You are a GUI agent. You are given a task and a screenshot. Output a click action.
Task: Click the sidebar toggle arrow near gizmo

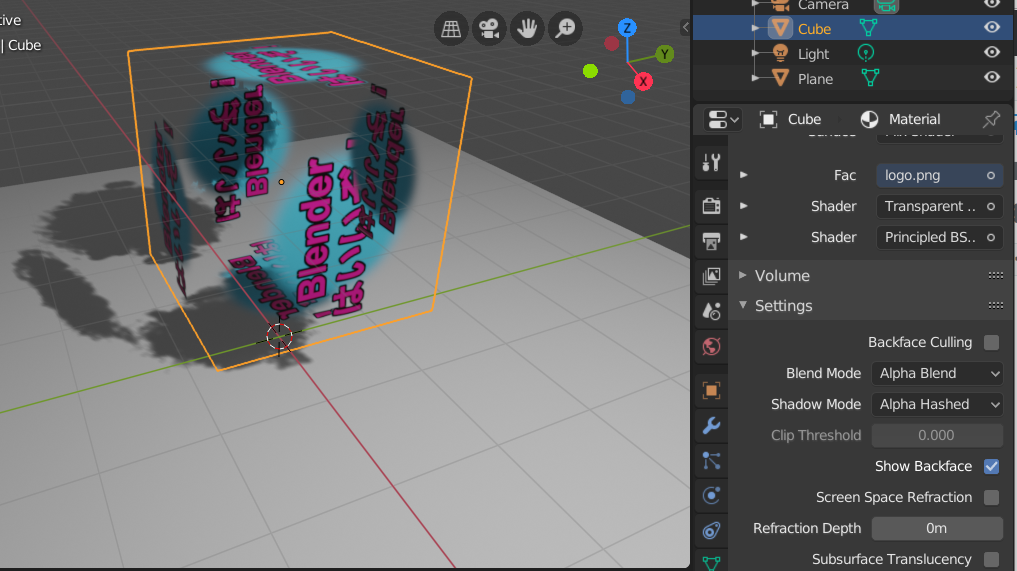tap(686, 27)
